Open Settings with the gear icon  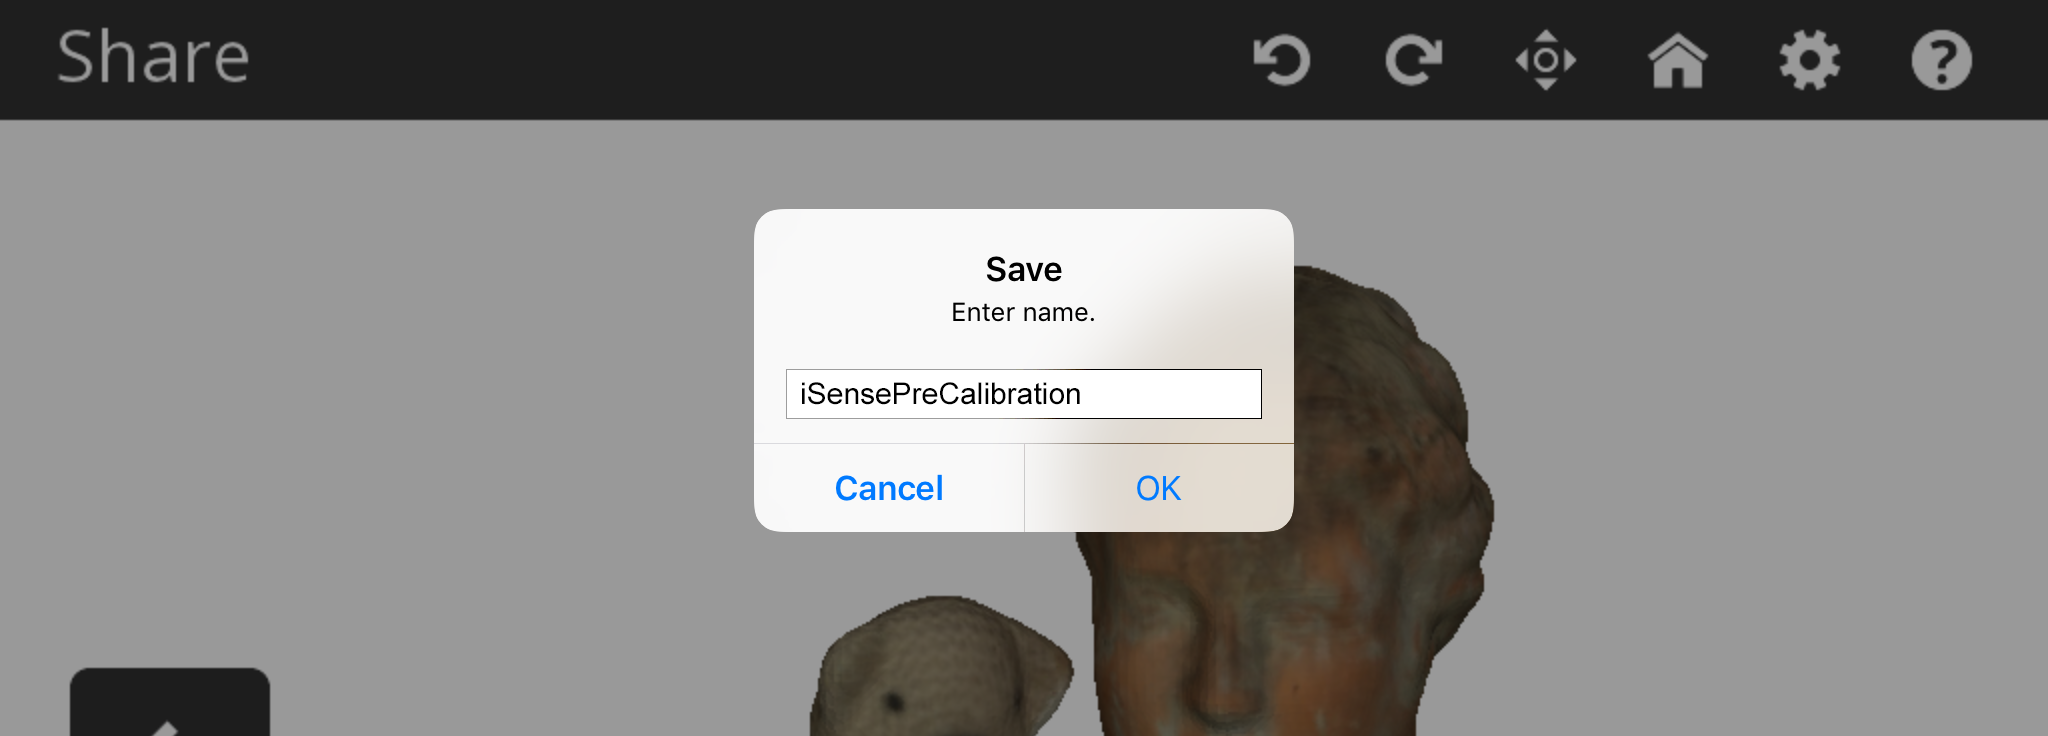[x=1810, y=60]
